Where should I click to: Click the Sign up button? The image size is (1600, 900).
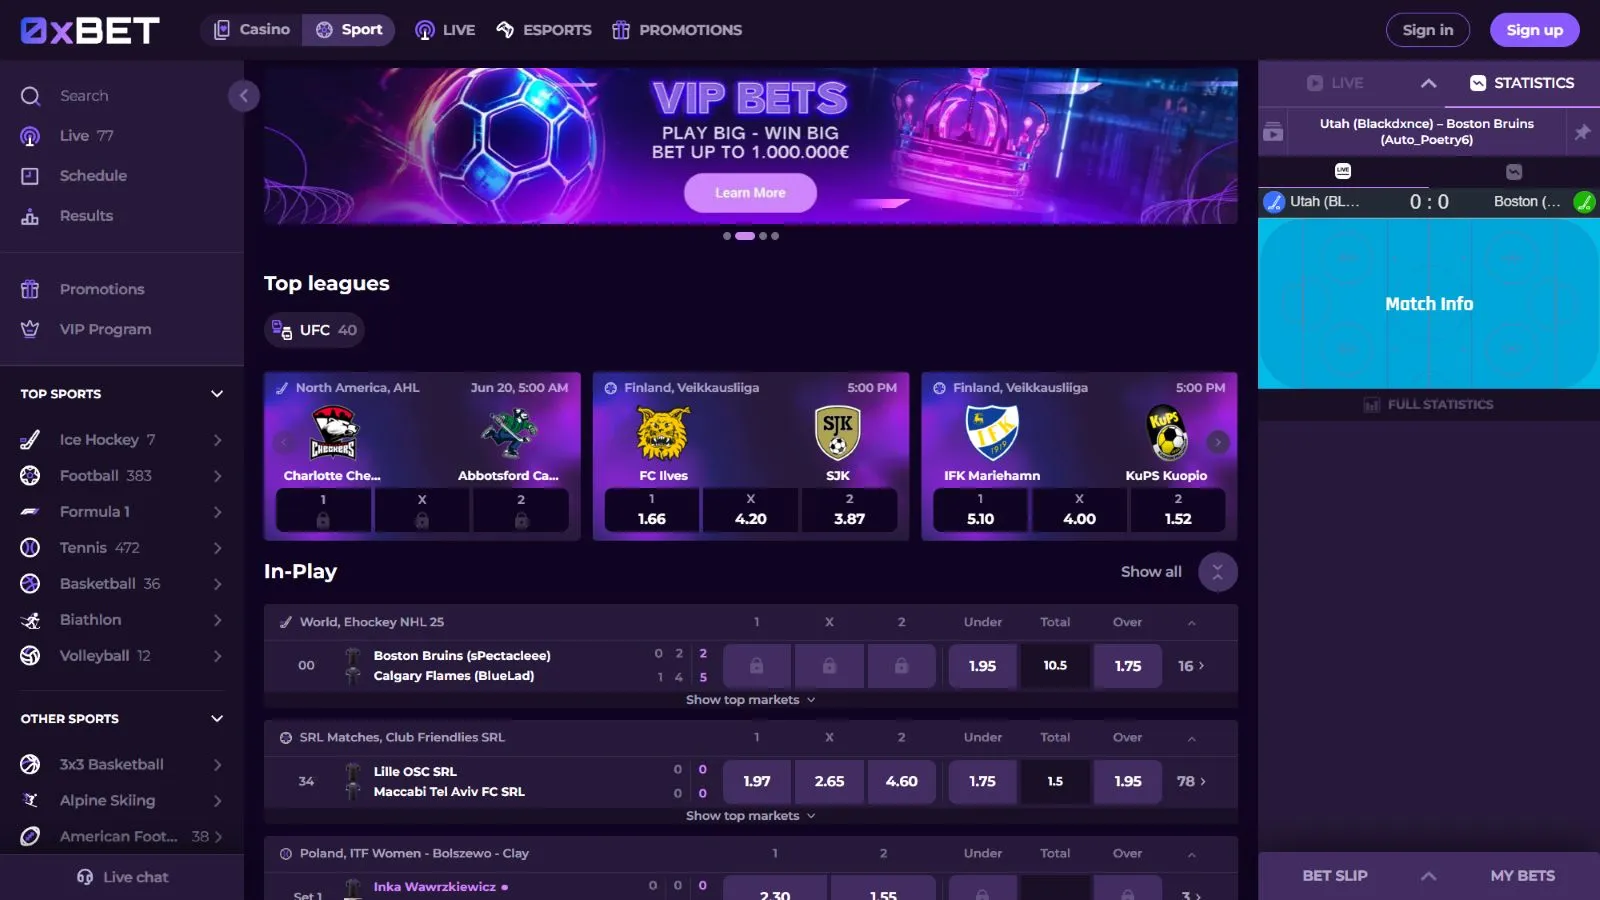tap(1534, 30)
